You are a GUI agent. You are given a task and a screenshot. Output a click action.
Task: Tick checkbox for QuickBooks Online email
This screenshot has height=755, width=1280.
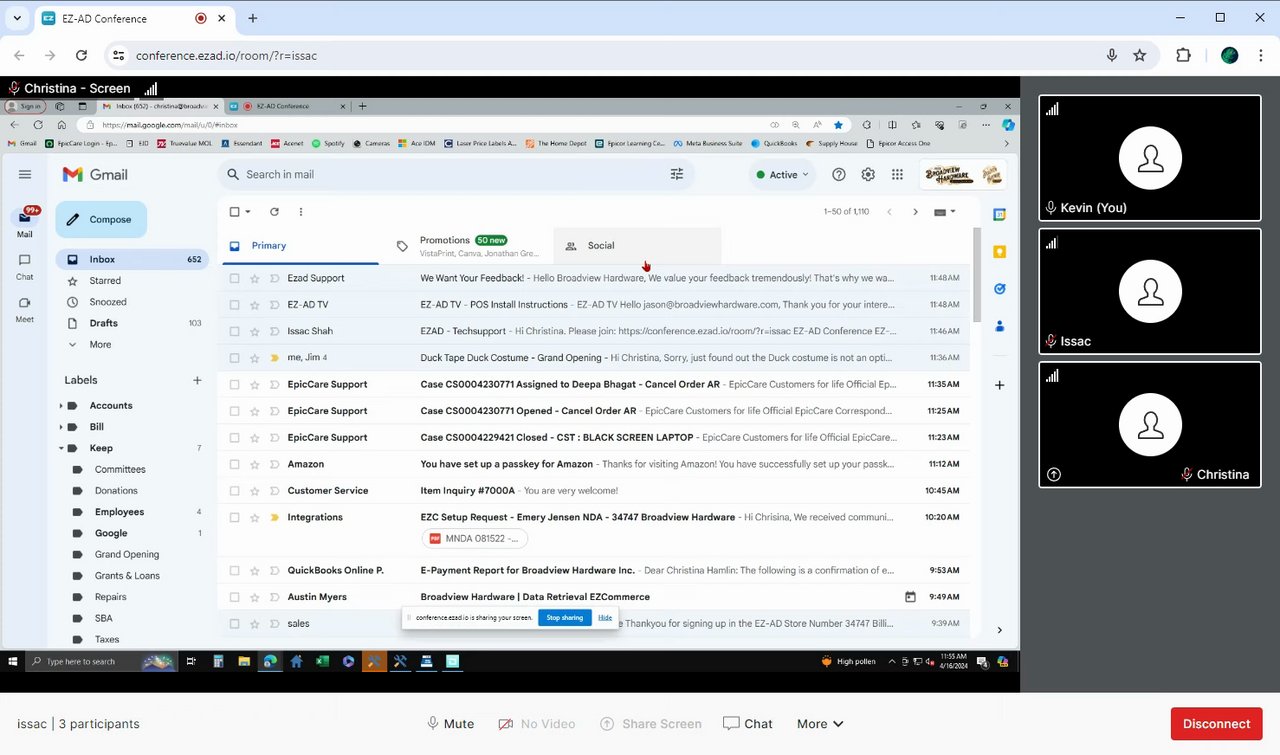pos(235,571)
